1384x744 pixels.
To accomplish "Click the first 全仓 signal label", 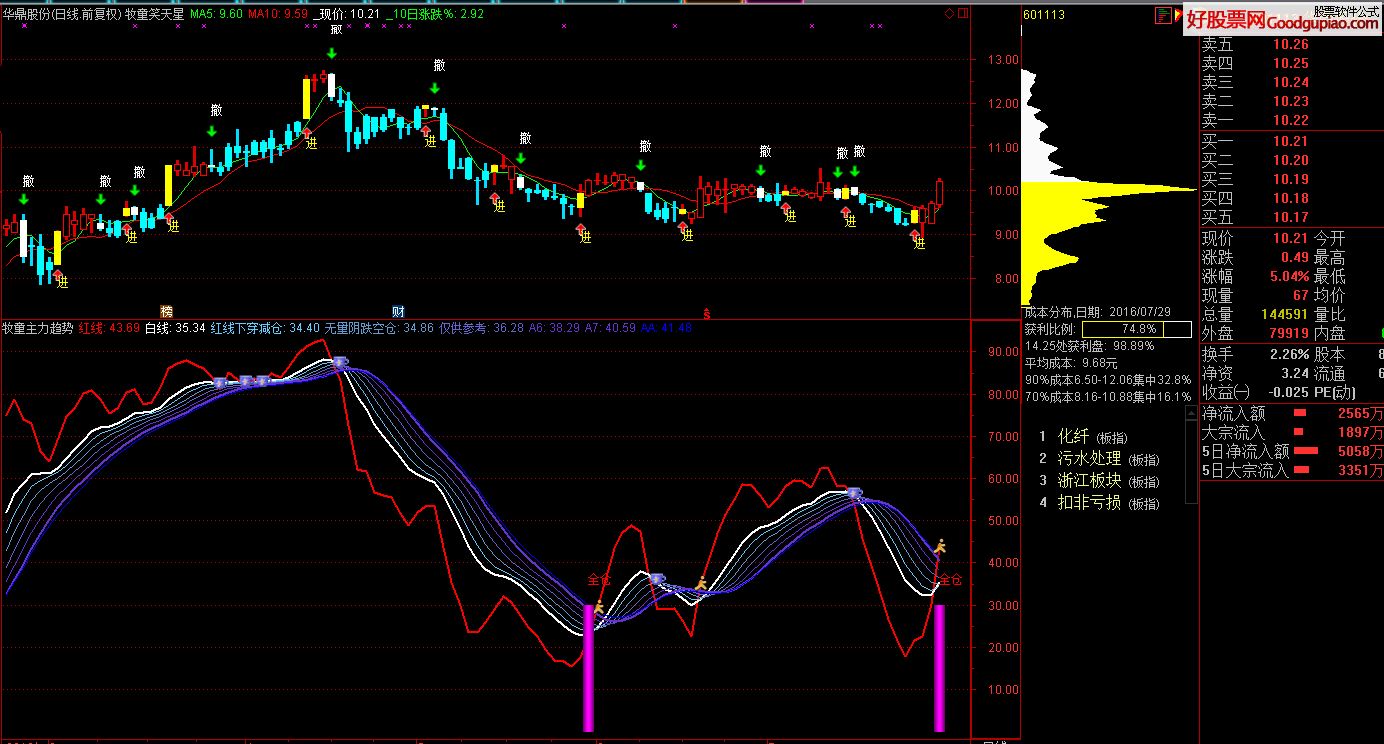I will coord(599,580).
